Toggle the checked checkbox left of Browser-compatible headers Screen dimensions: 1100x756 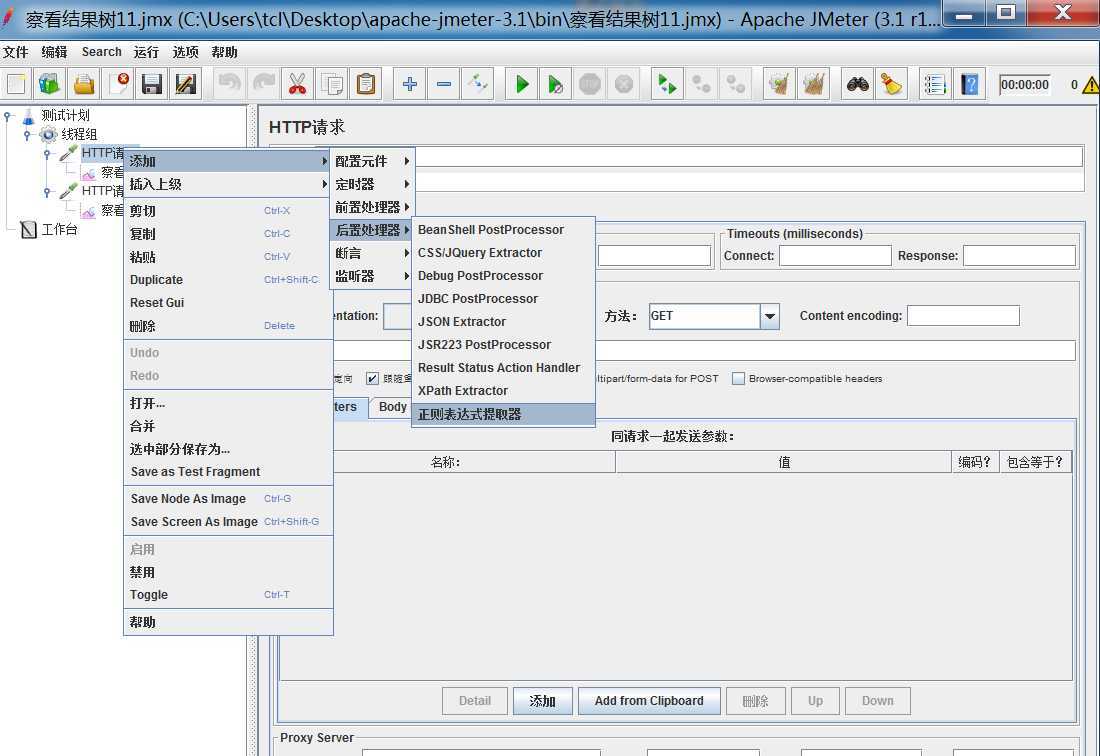(373, 379)
